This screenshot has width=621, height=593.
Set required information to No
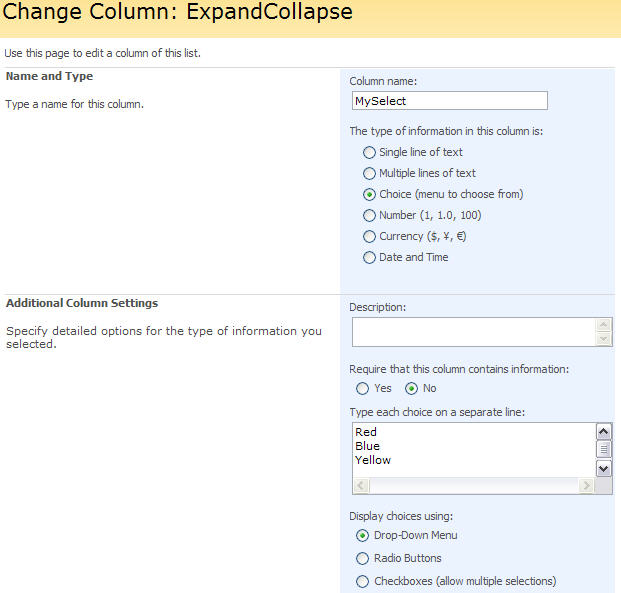tap(411, 389)
